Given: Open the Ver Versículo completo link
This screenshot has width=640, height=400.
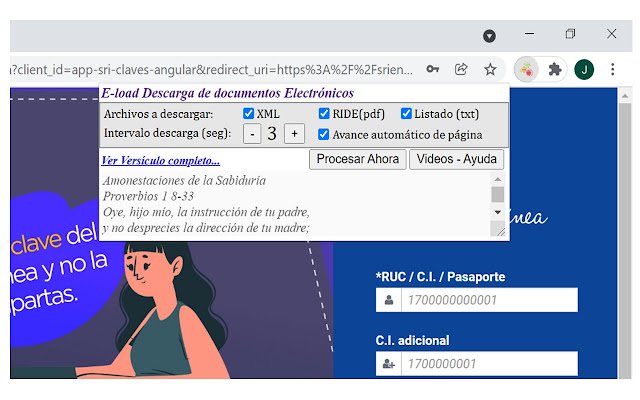Looking at the screenshot, I should tap(161, 160).
